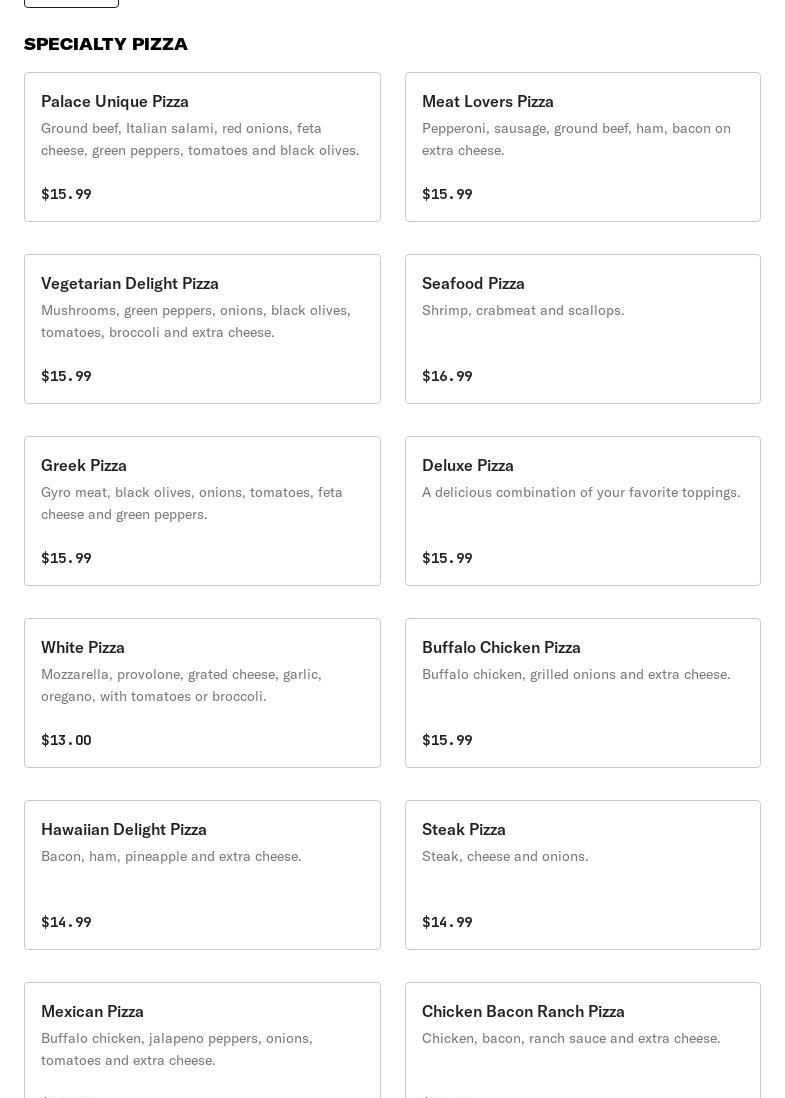Viewport: 785px width, 1098px height.
Task: Open the Mexican Pizza item card
Action: [x=202, y=1040]
